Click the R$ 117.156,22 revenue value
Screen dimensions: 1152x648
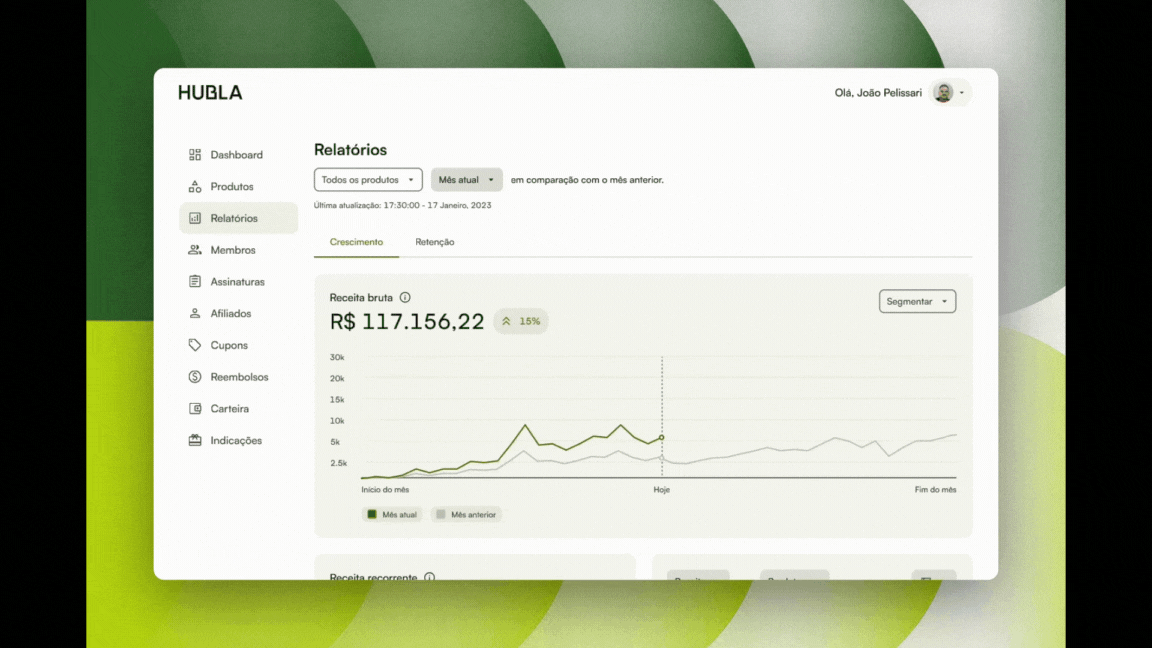point(407,321)
